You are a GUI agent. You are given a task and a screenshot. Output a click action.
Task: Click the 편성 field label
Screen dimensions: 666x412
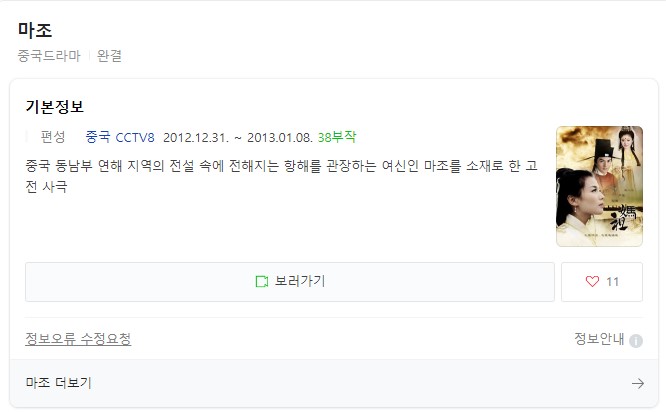coord(53,137)
